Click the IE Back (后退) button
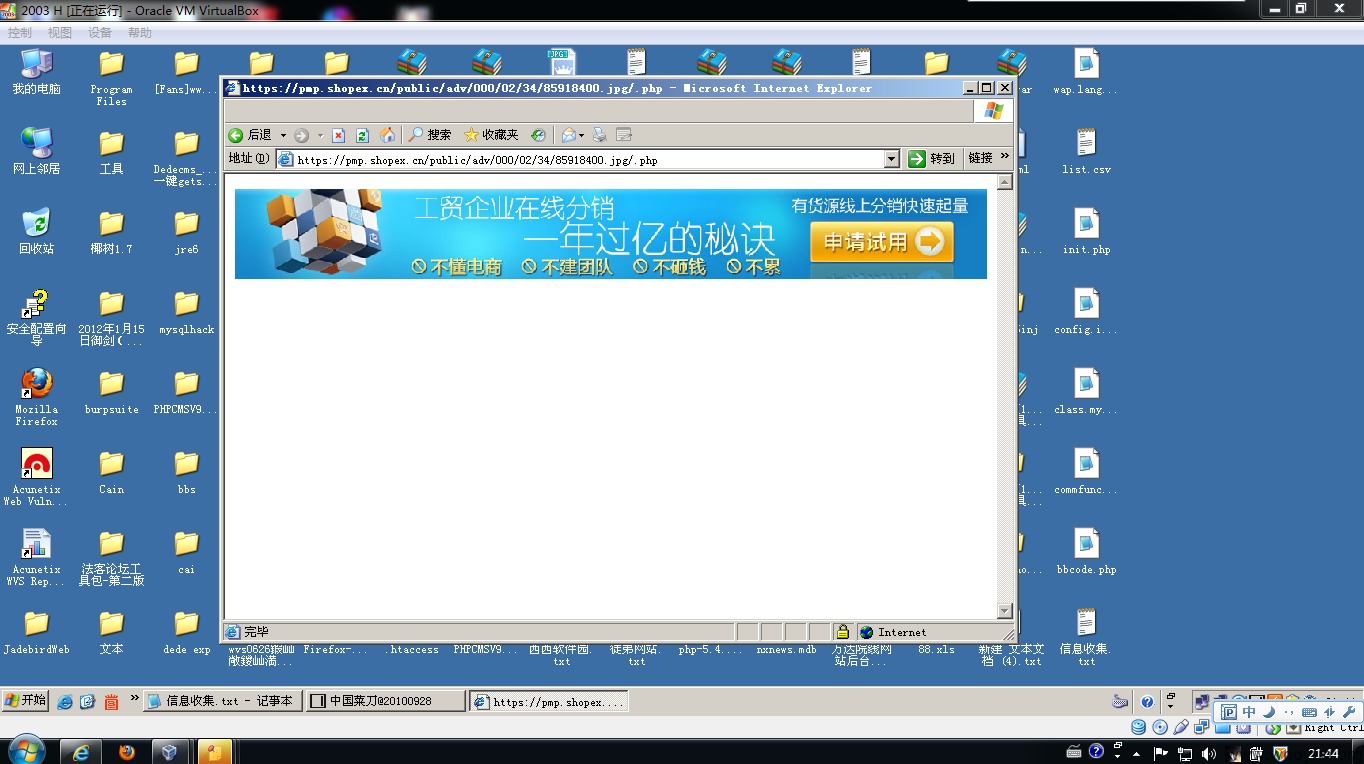 click(250, 135)
